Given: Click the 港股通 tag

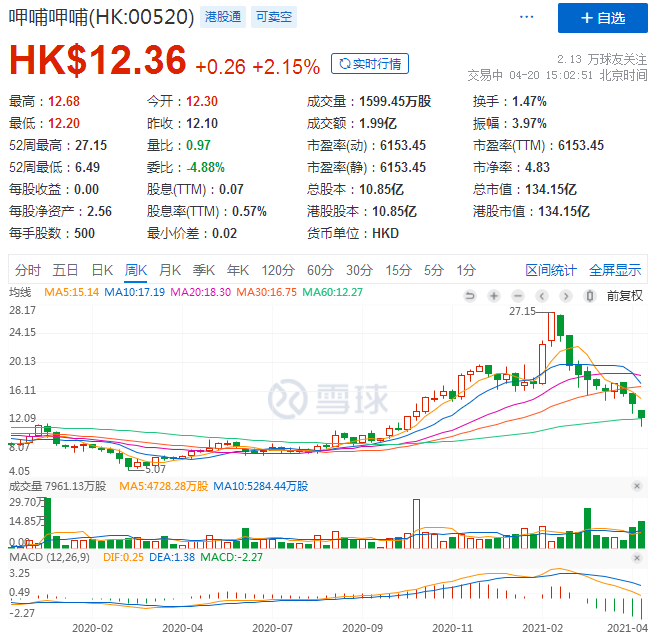Looking at the screenshot, I should [221, 18].
